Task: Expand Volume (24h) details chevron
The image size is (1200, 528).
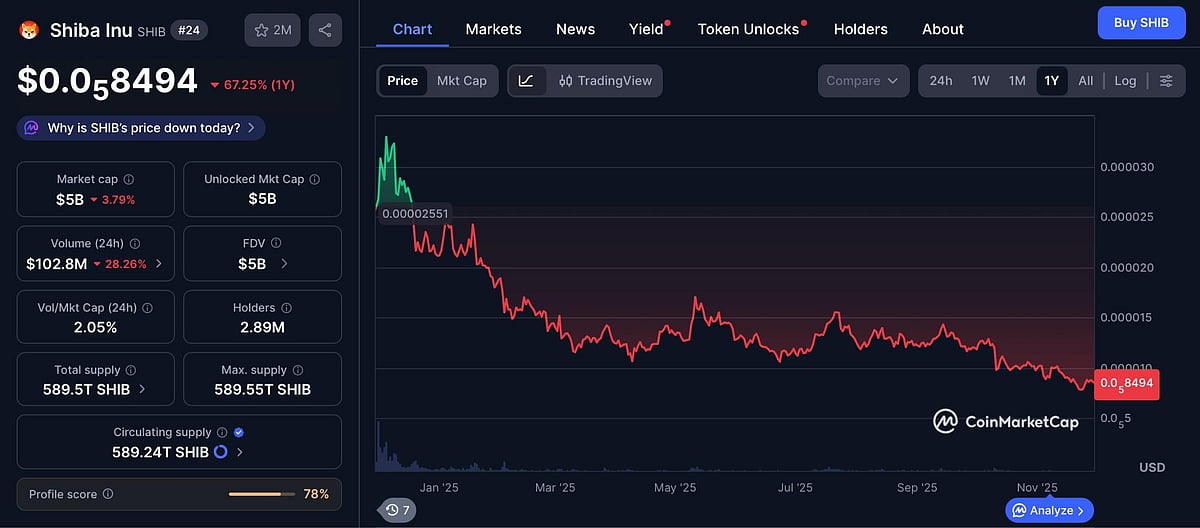Action: click(x=159, y=264)
